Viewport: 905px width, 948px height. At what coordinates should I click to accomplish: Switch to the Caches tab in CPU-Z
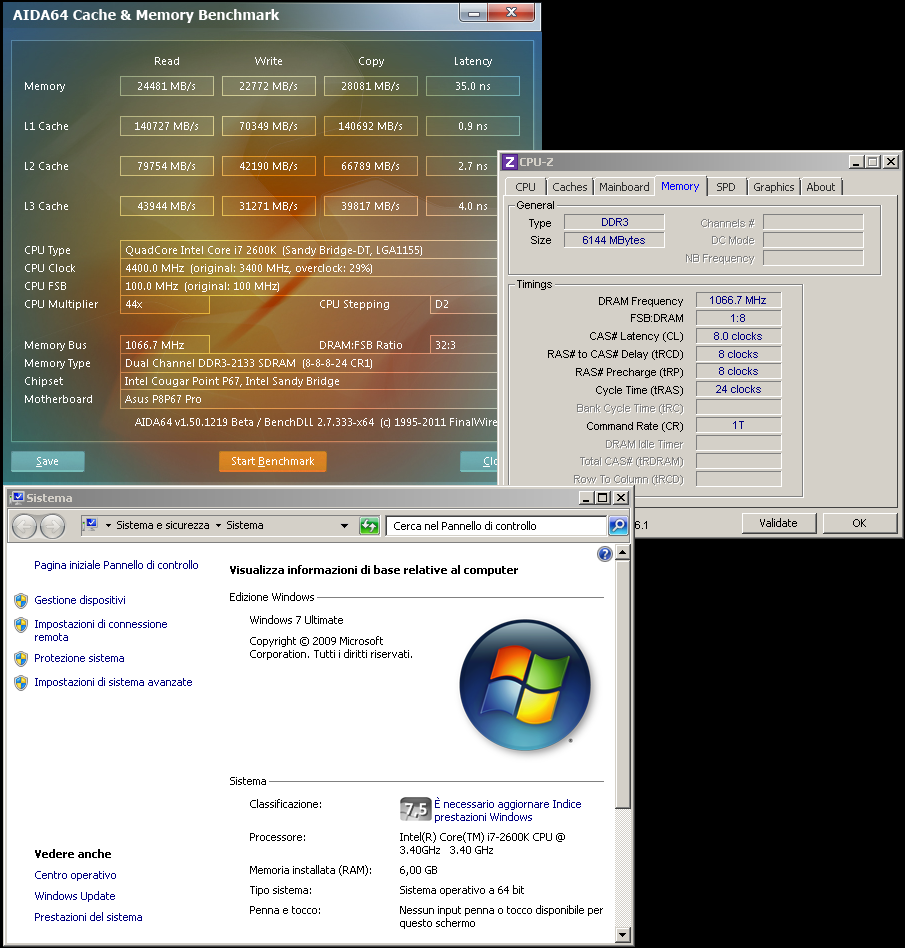(569, 187)
